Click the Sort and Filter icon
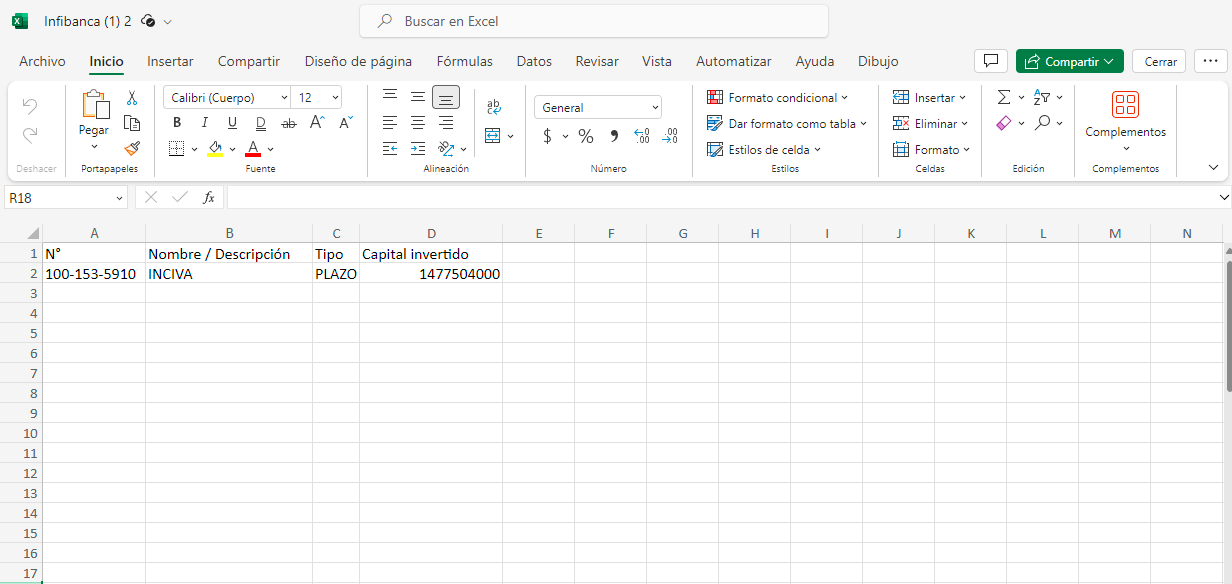 coord(1042,97)
